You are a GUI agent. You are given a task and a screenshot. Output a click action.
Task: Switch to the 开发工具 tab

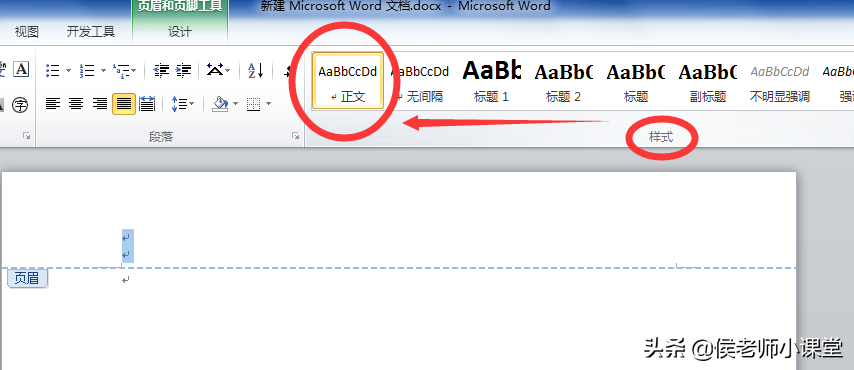pyautogui.click(x=90, y=32)
